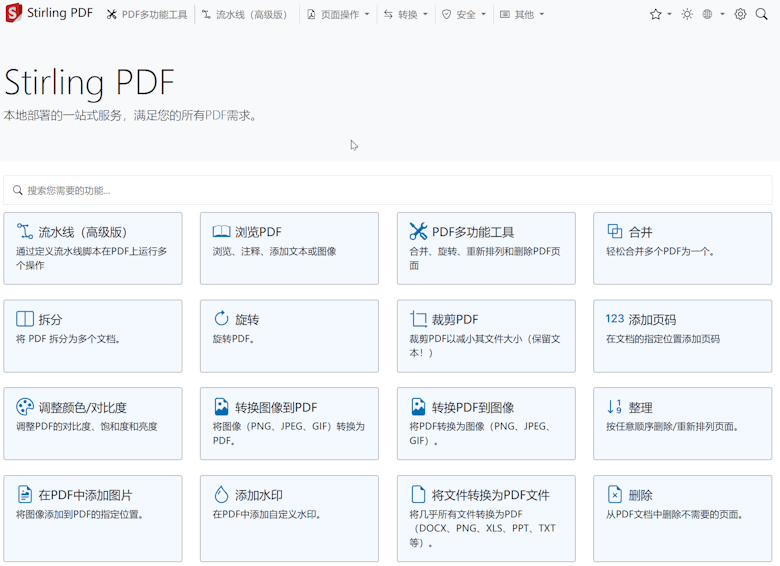The image size is (780, 566).
Task: Open the 浏览PDF card title
Action: point(258,232)
